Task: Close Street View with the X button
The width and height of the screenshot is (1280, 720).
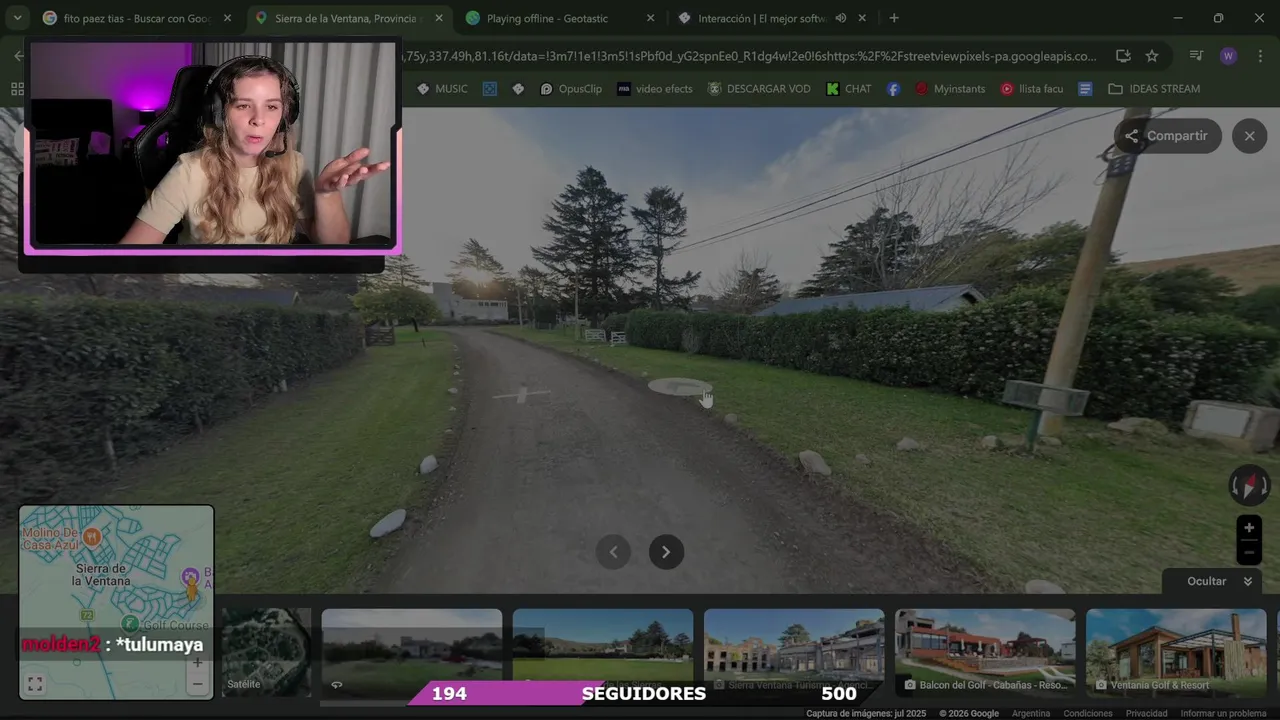Action: 1249,136
